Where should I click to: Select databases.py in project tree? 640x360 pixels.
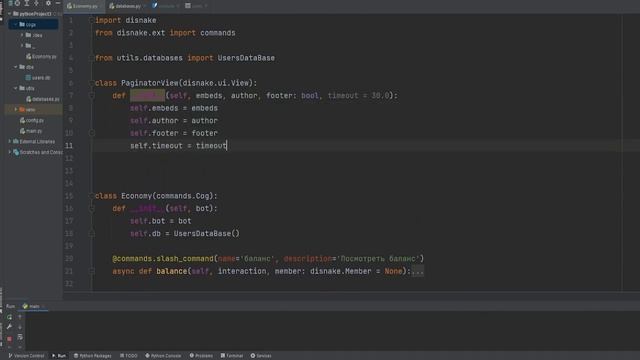[43, 99]
